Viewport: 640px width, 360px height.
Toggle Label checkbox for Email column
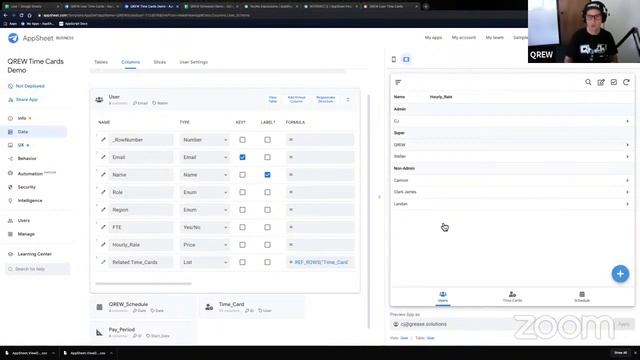(267, 157)
